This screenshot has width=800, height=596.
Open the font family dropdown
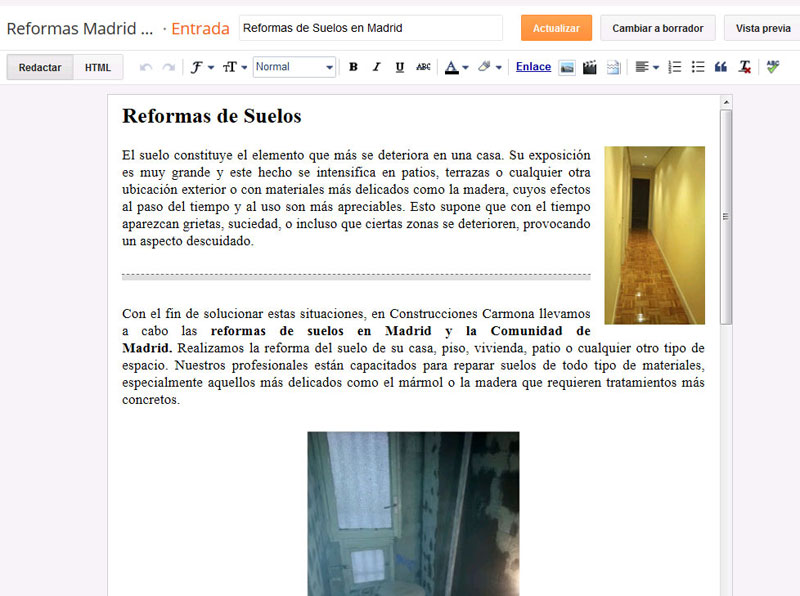click(202, 67)
